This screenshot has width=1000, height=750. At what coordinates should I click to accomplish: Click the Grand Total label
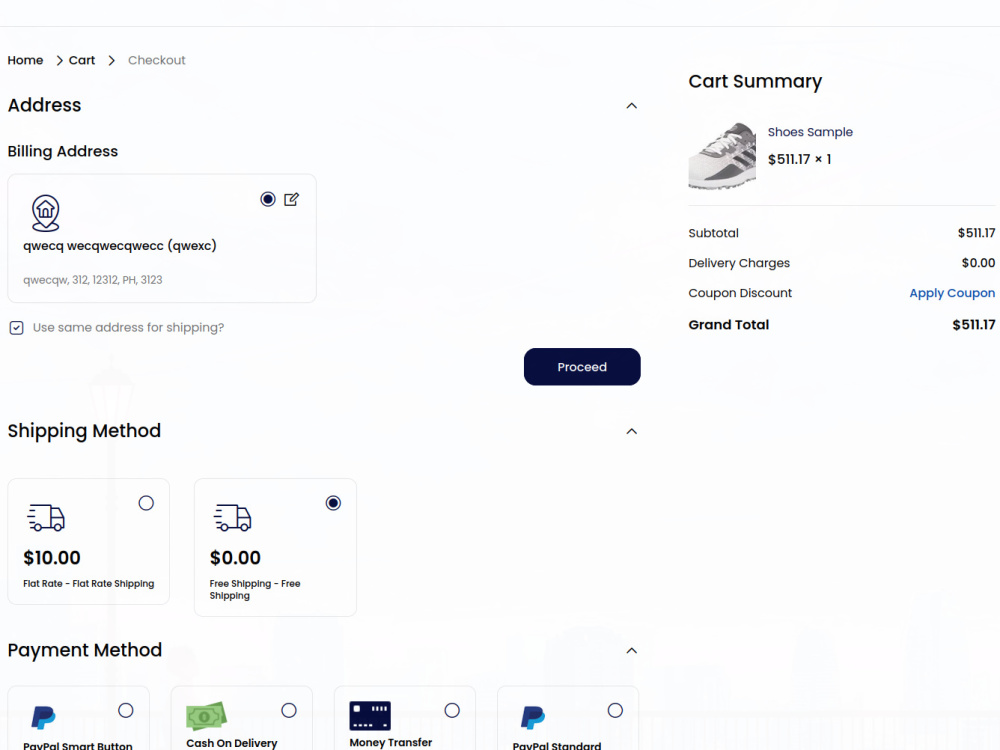click(x=729, y=325)
